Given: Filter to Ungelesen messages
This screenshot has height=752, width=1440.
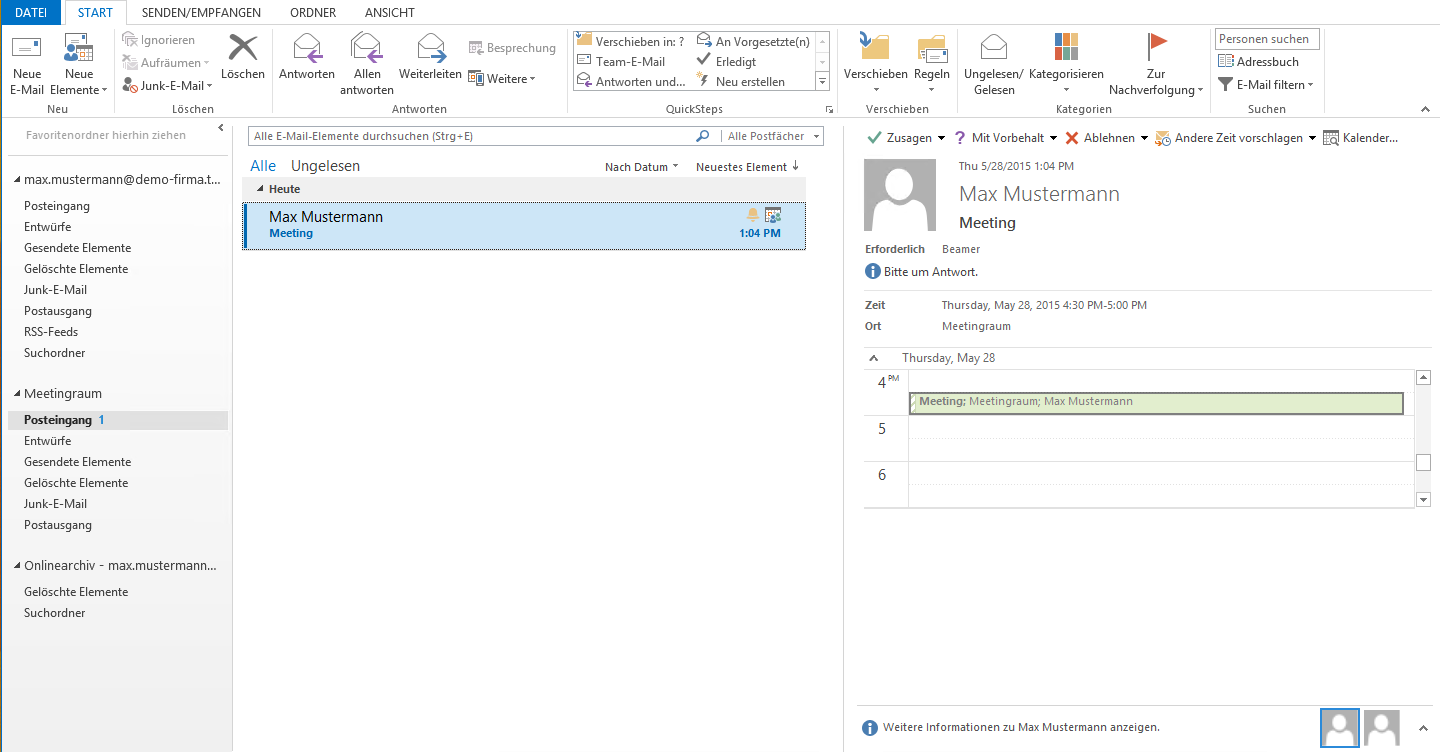Looking at the screenshot, I should [x=325, y=166].
